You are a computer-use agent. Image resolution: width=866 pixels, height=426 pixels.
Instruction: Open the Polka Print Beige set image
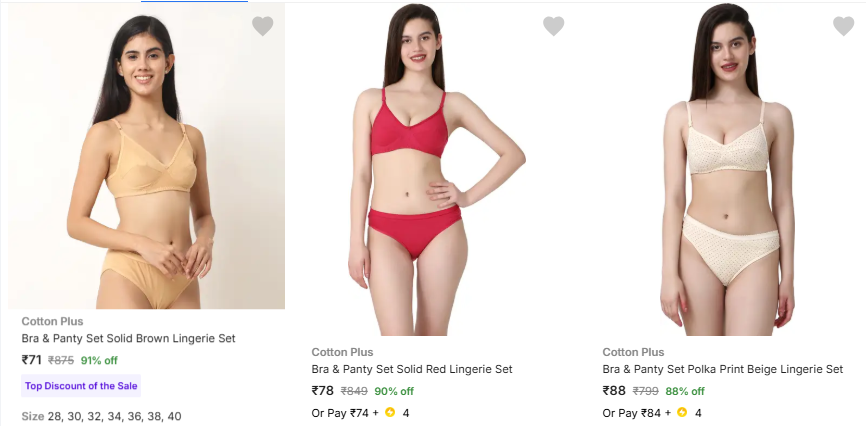click(x=727, y=170)
